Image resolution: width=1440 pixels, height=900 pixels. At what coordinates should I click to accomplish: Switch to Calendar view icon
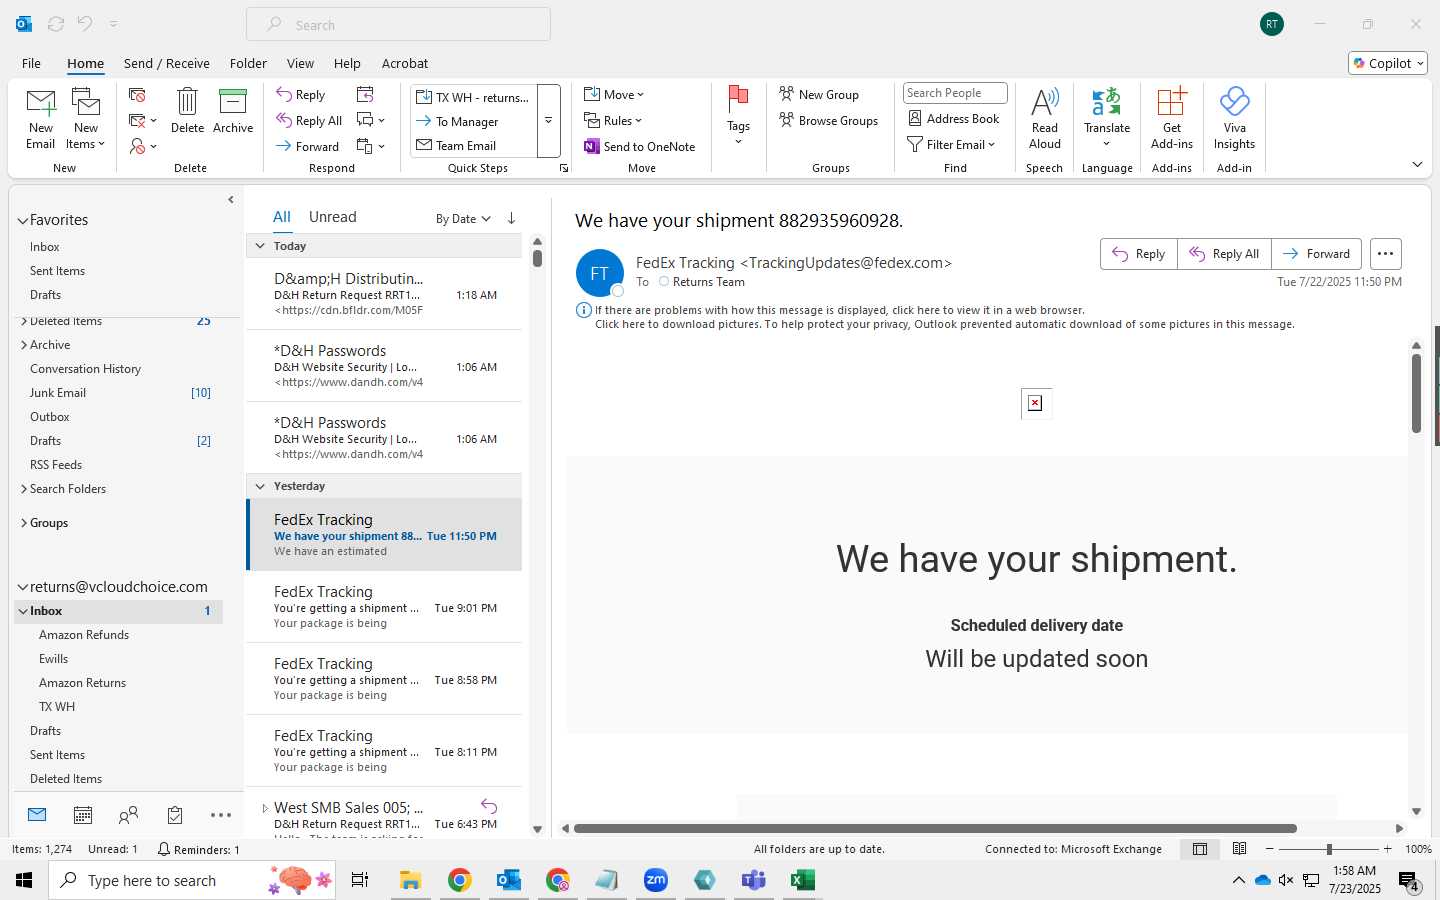[83, 815]
